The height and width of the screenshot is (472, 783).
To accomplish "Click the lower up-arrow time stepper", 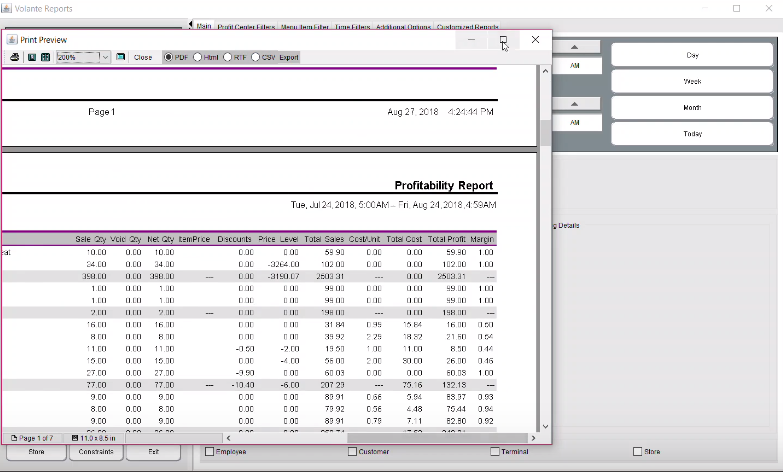I will click(x=575, y=103).
